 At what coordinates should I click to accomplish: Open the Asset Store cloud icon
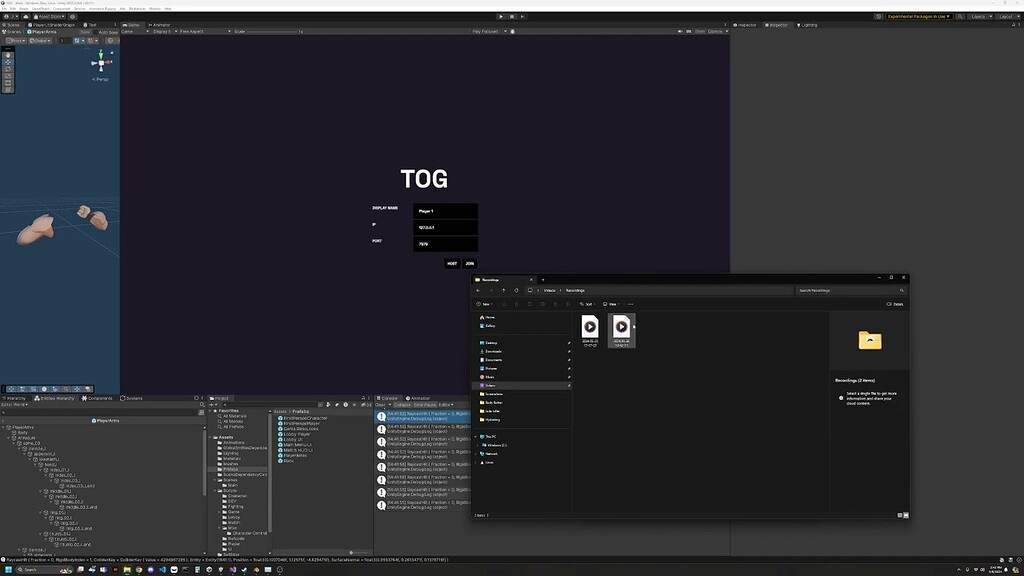pos(25,16)
